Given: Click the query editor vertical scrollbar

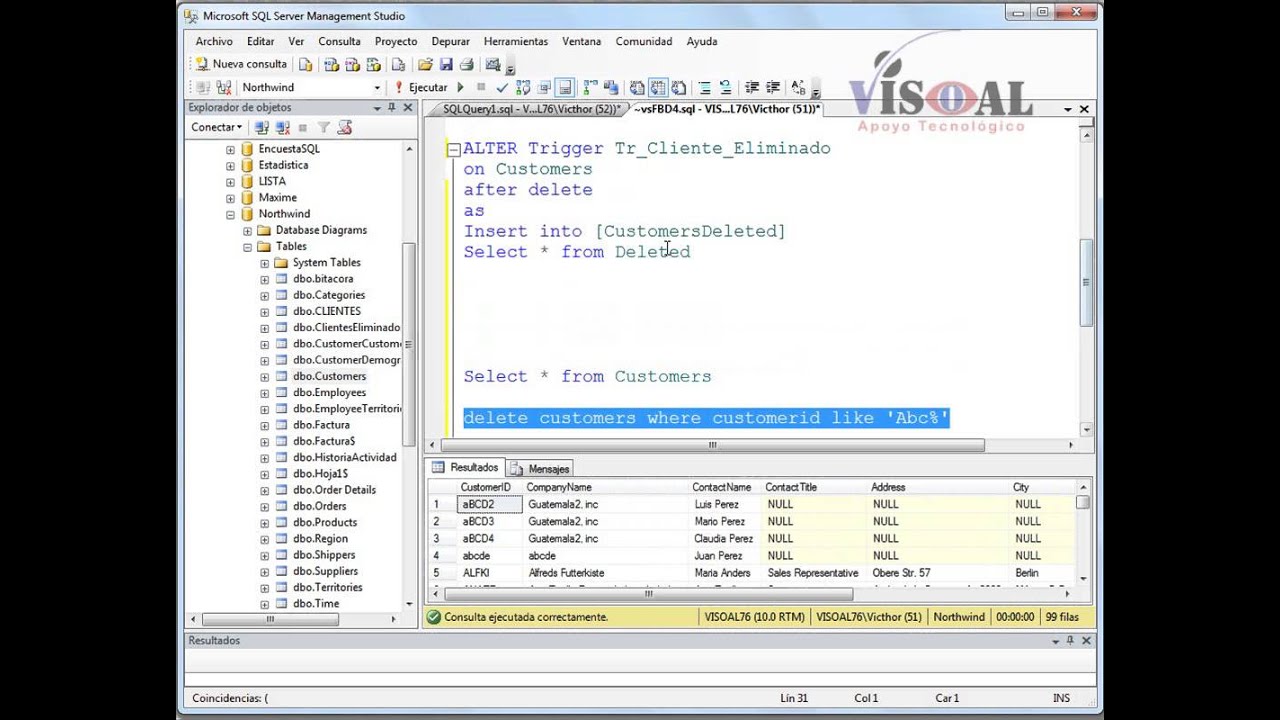Looking at the screenshot, I should 1085,283.
